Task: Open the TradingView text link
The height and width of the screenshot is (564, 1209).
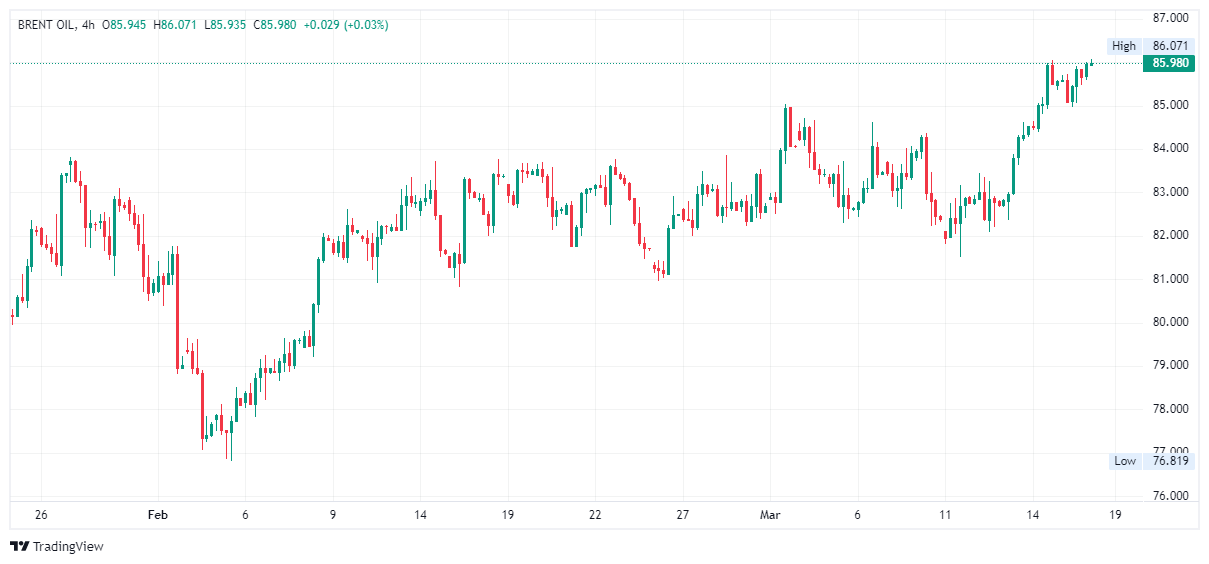Action: click(67, 546)
